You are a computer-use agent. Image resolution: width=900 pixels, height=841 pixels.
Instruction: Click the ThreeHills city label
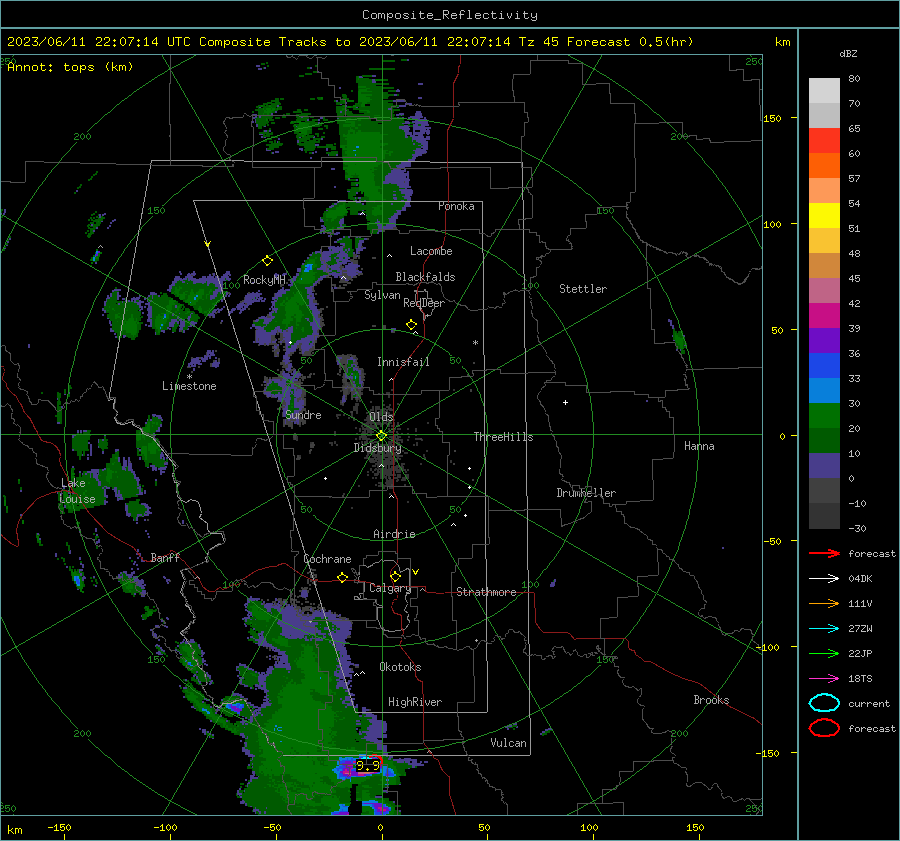pos(503,437)
